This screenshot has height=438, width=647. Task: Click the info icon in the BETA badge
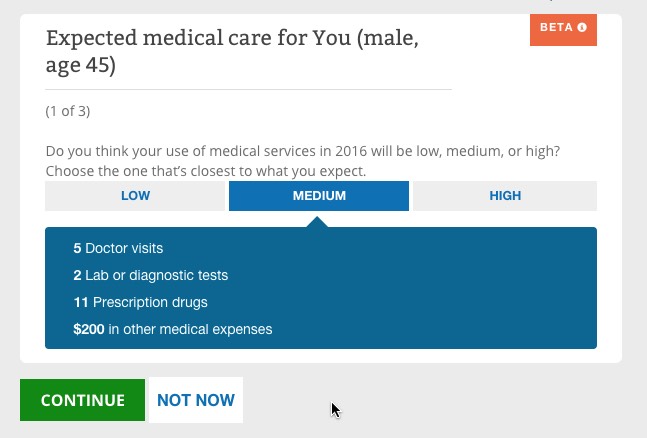582,28
